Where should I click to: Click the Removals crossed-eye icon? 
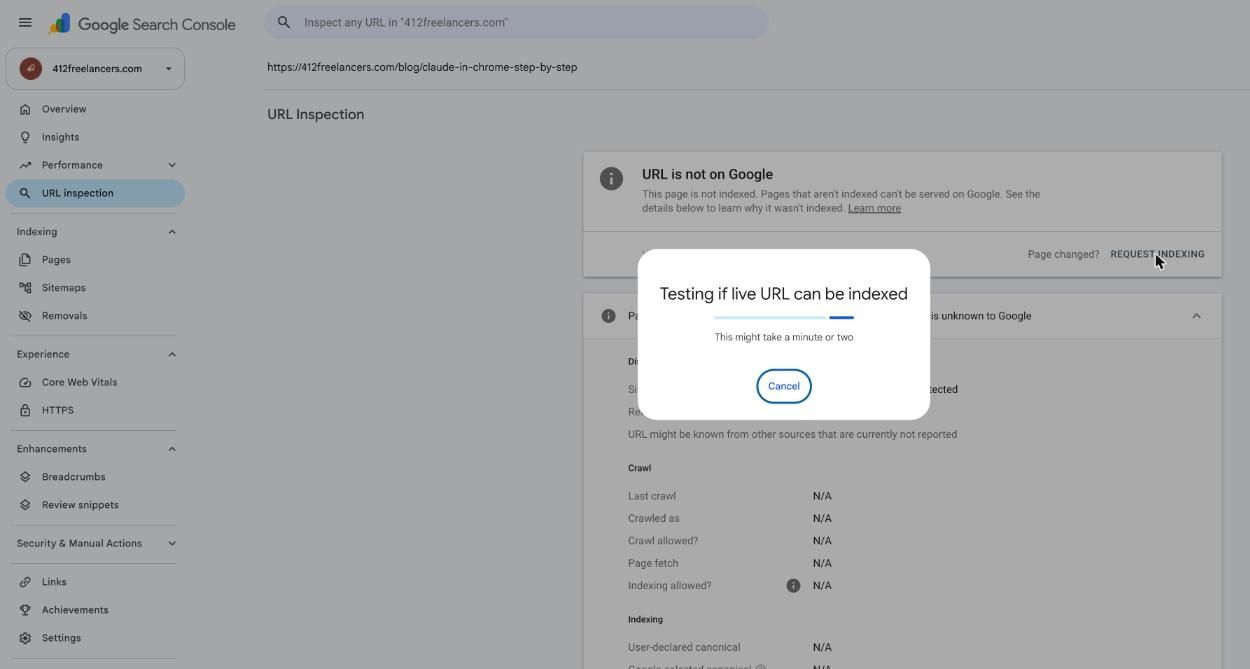point(25,316)
